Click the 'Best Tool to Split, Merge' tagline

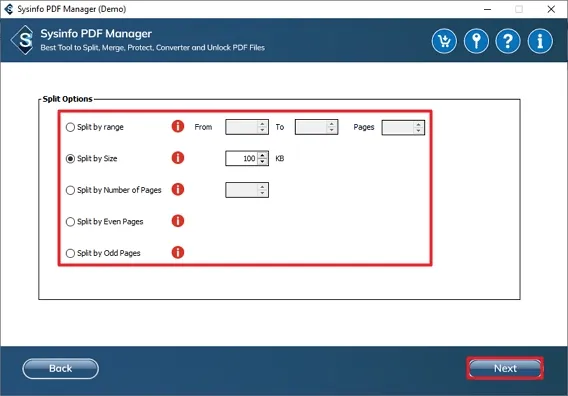click(153, 47)
